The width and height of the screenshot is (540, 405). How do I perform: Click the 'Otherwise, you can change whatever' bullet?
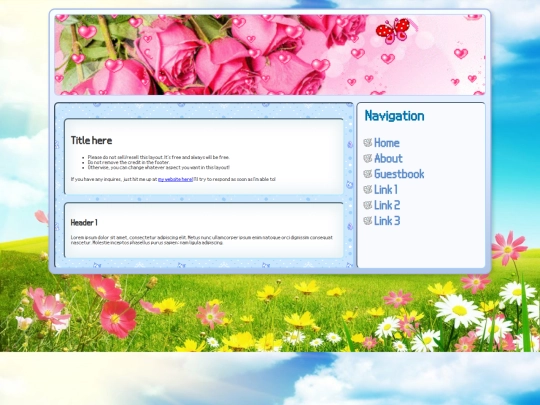pyautogui.click(x=159, y=167)
